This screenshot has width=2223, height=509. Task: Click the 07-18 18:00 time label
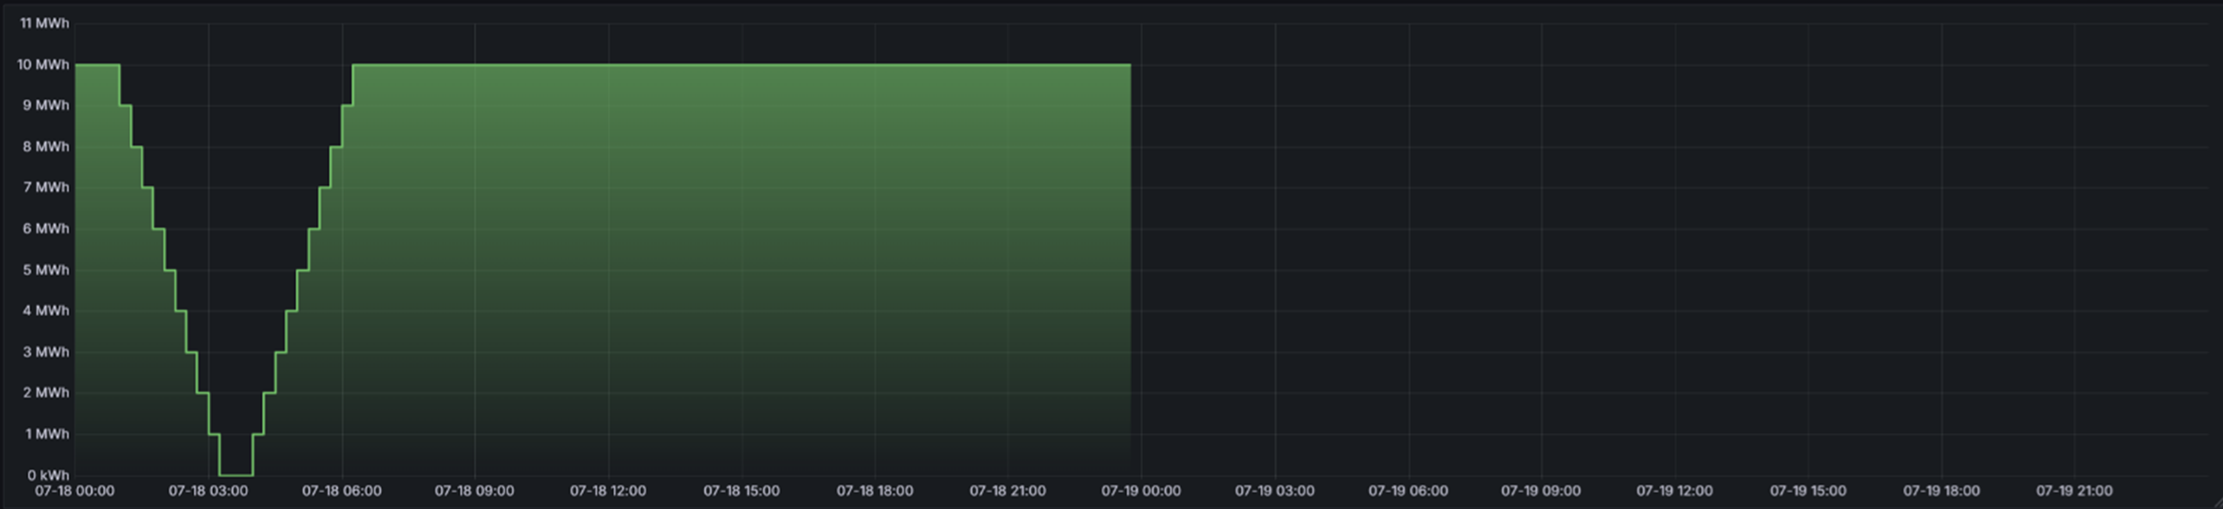pyautogui.click(x=875, y=491)
